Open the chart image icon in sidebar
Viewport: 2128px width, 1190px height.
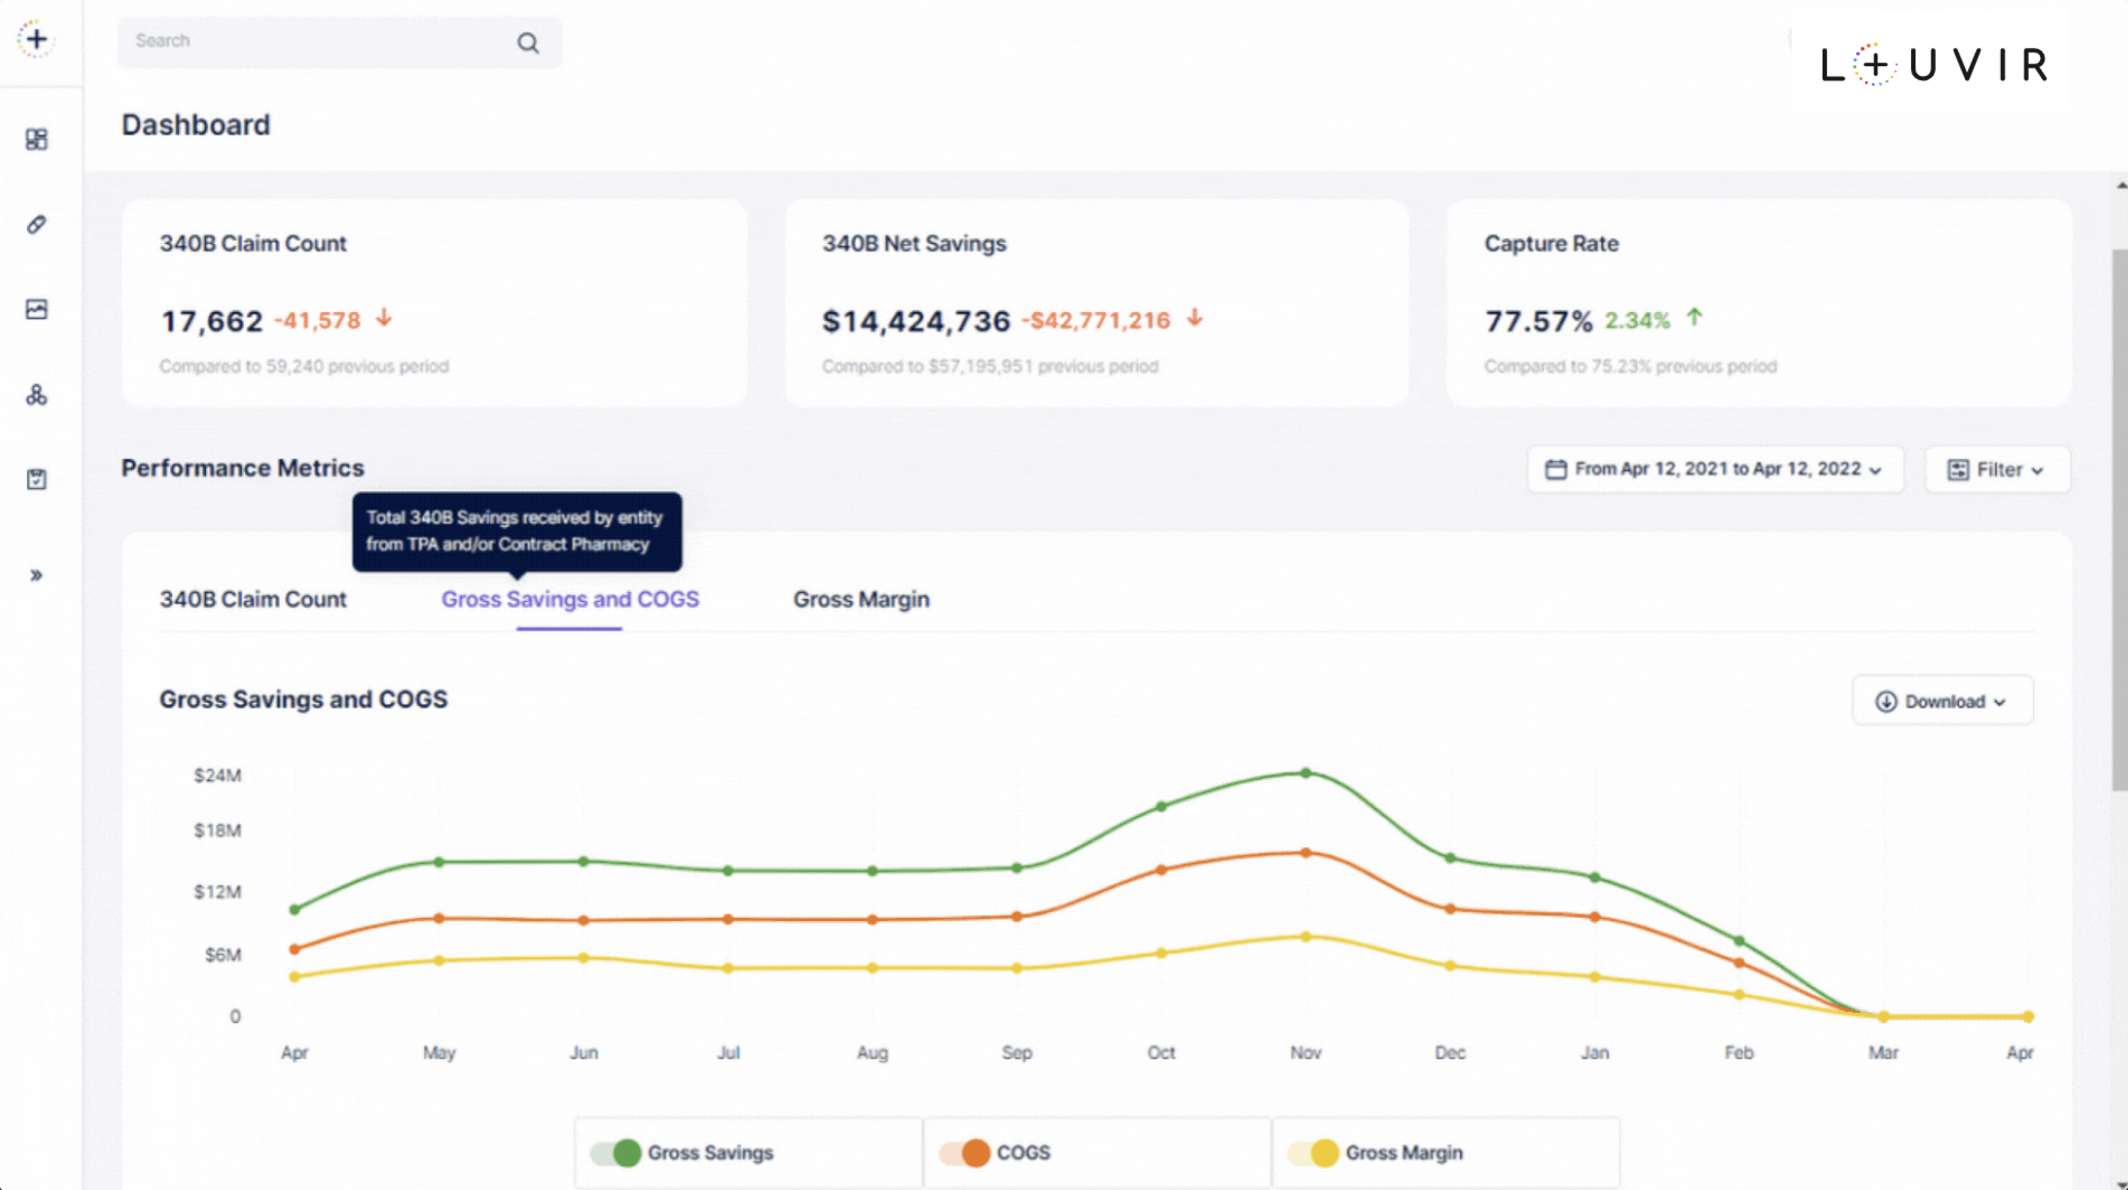coord(36,310)
